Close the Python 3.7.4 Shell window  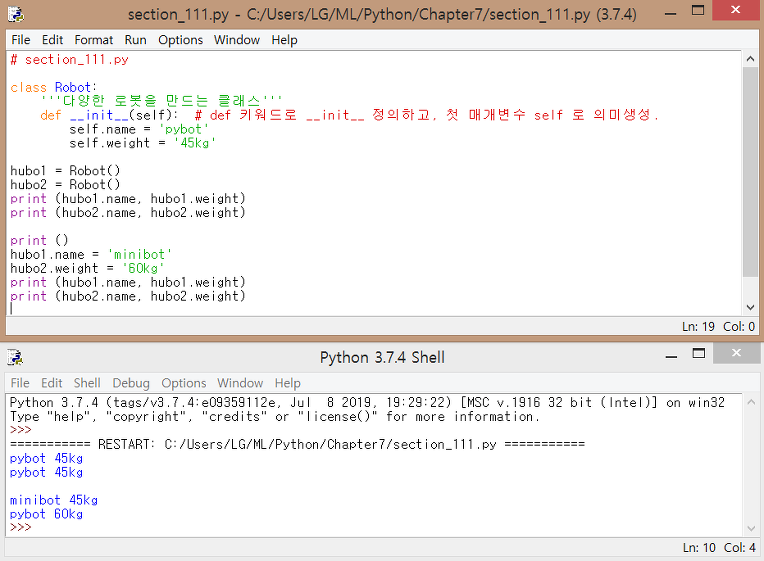coord(736,353)
